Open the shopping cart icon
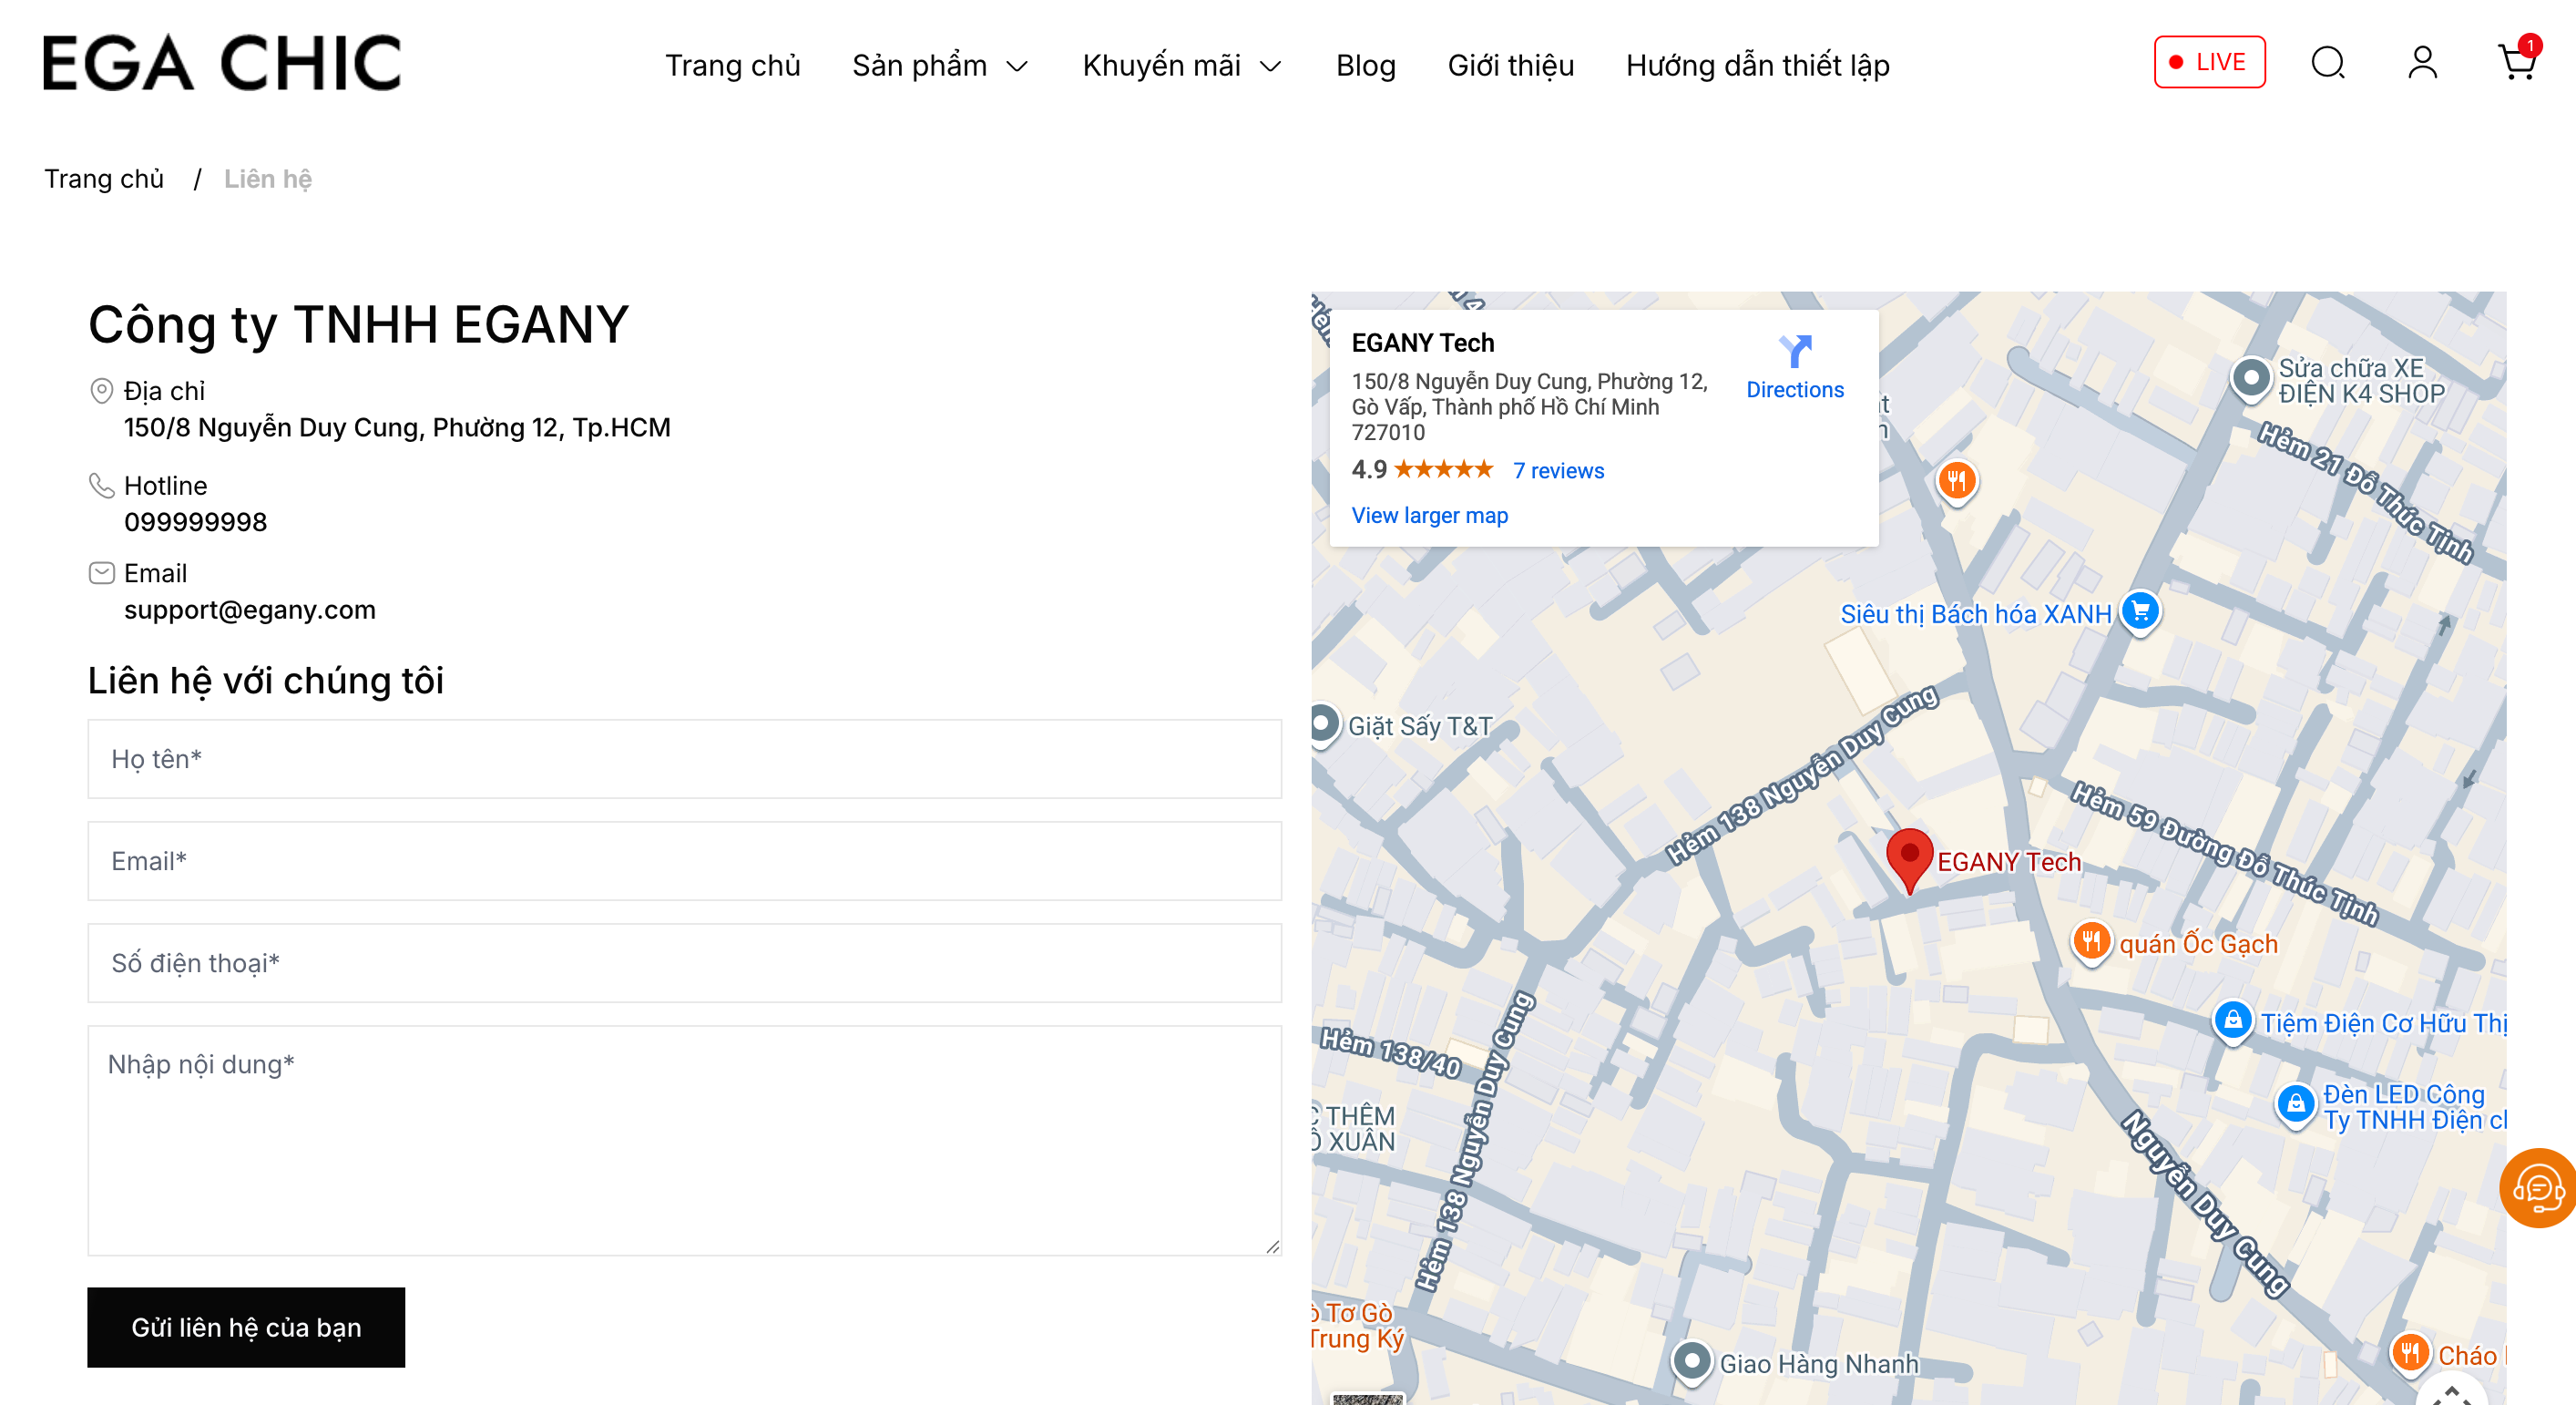2576x1405 pixels. [2515, 63]
